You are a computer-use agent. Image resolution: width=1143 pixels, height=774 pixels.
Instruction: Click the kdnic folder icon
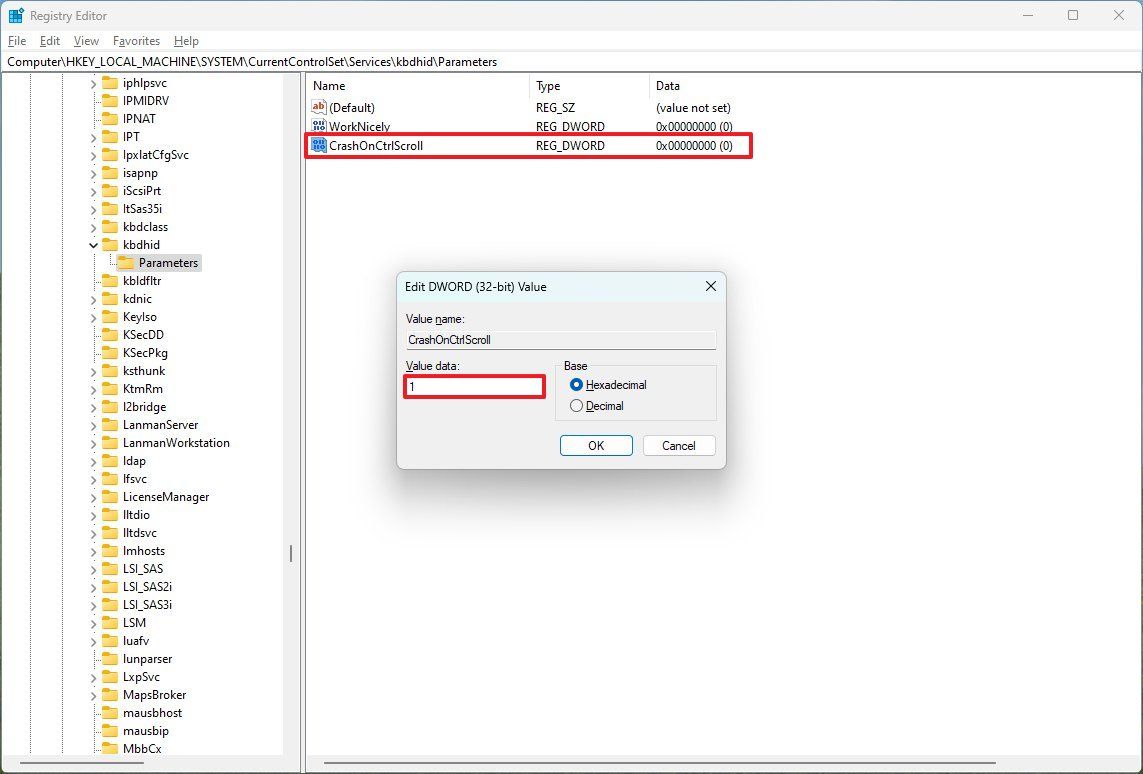pyautogui.click(x=110, y=299)
